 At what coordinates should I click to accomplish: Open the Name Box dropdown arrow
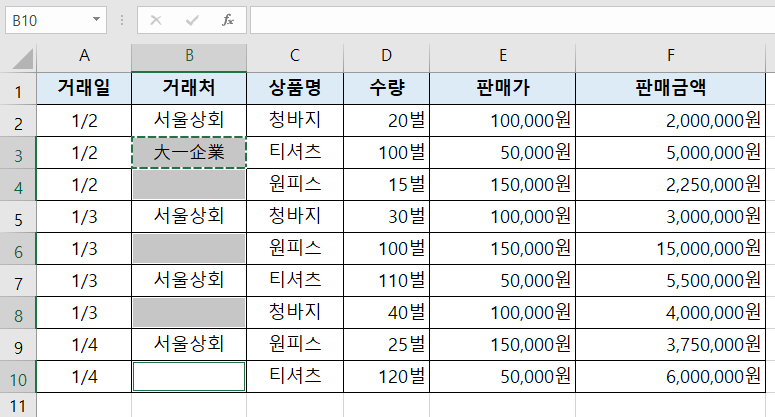coord(96,20)
